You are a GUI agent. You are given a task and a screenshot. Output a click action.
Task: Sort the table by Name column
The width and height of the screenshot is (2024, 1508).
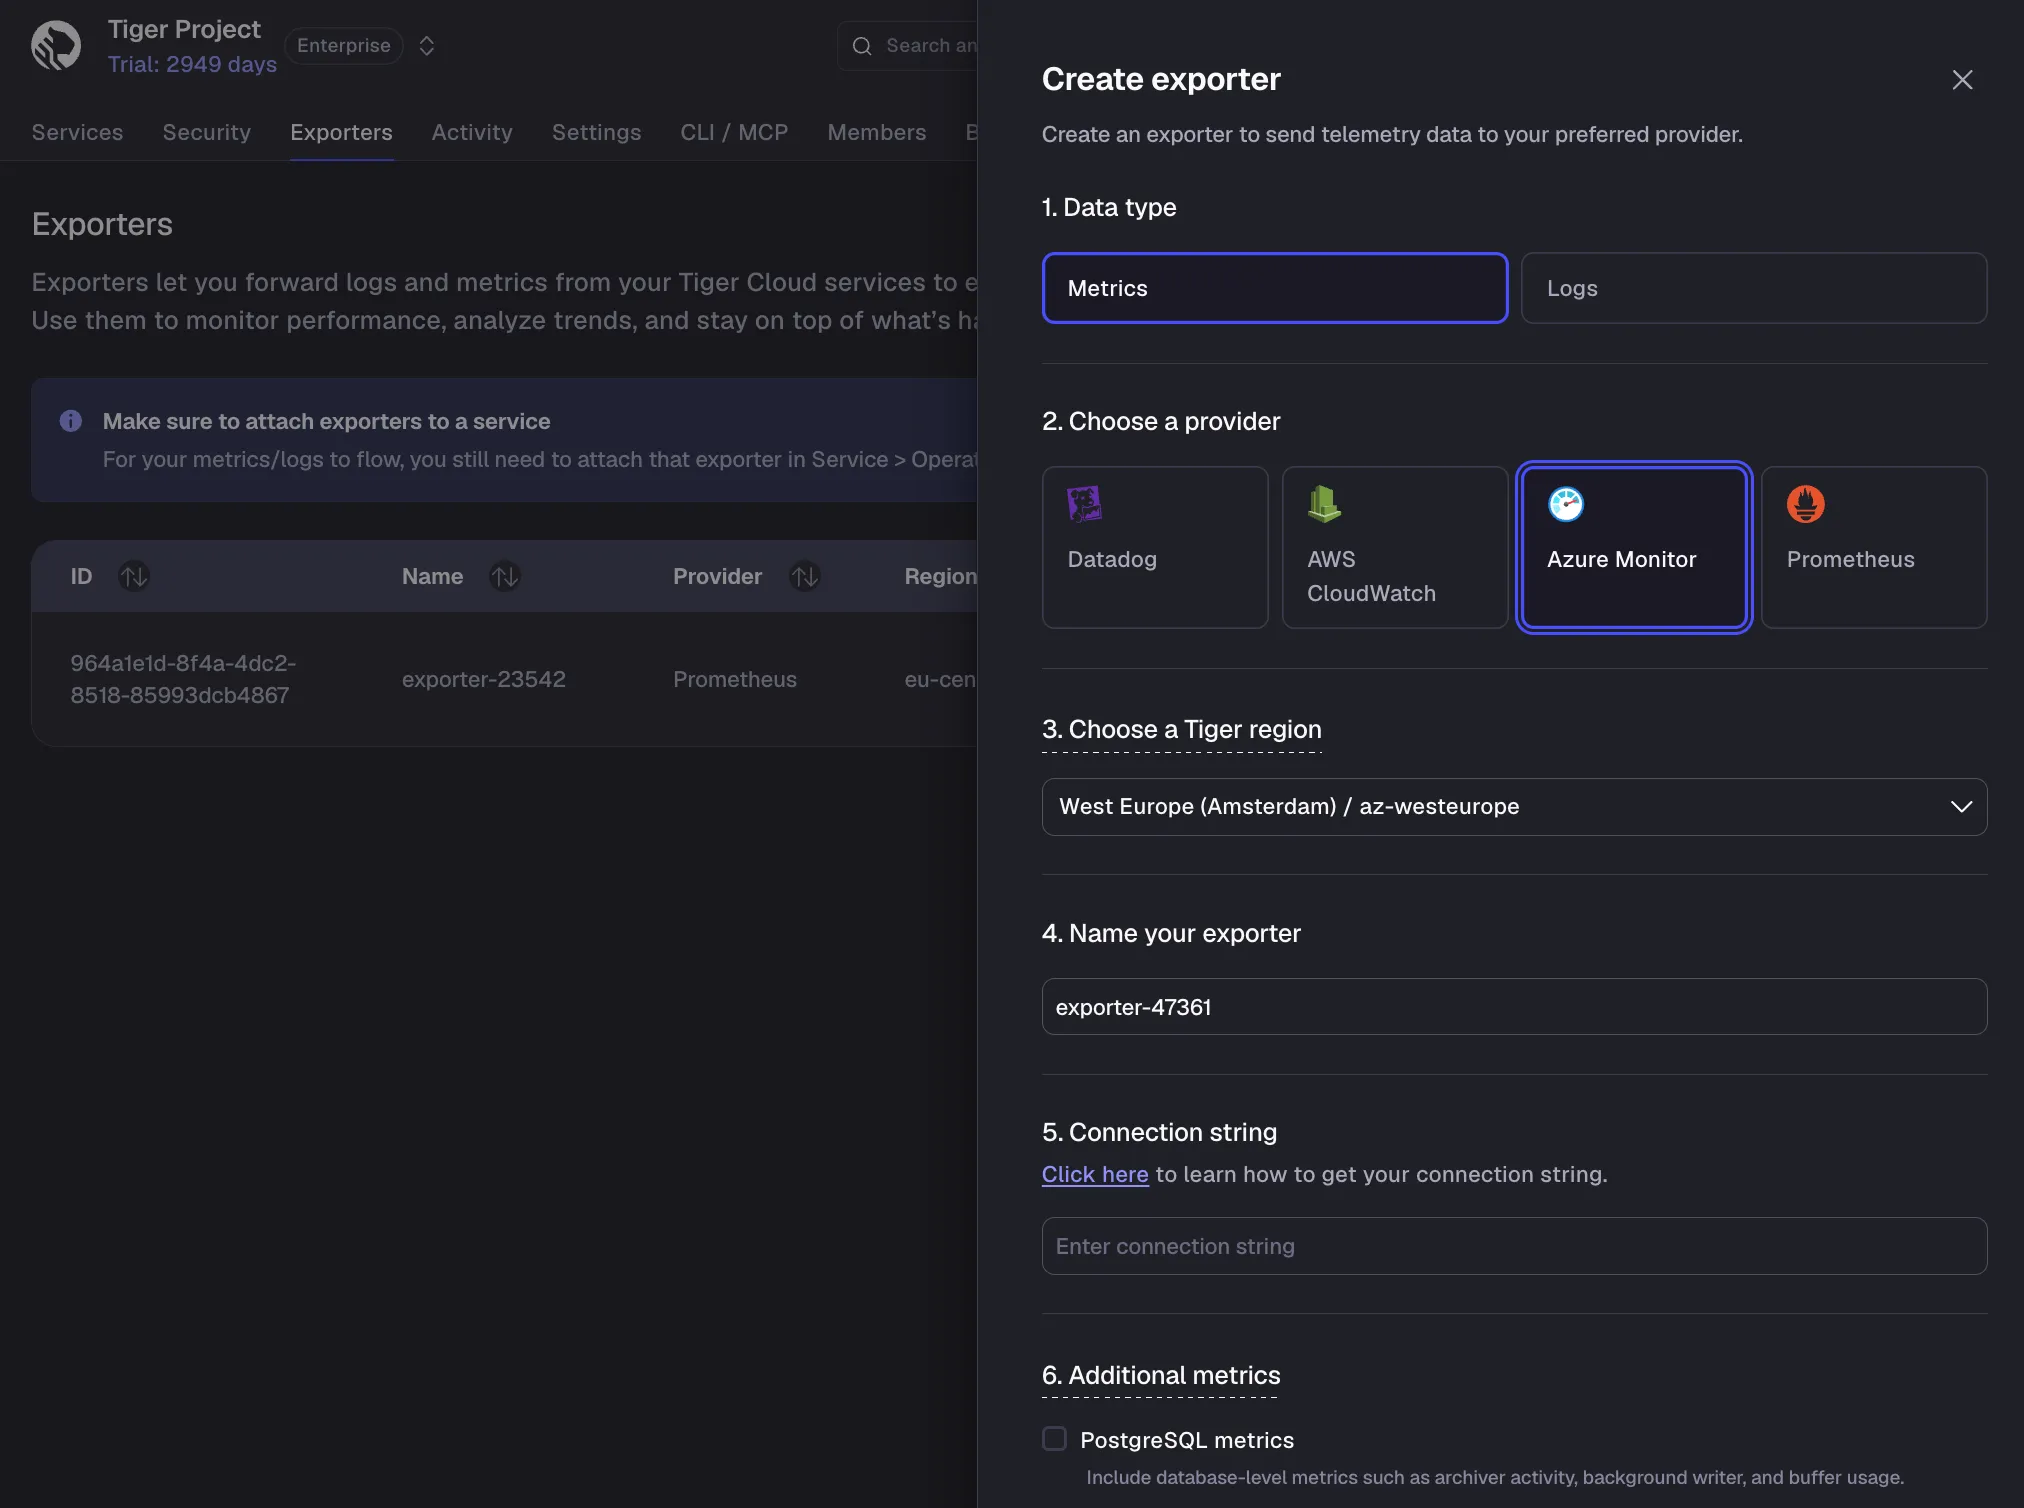coord(505,576)
